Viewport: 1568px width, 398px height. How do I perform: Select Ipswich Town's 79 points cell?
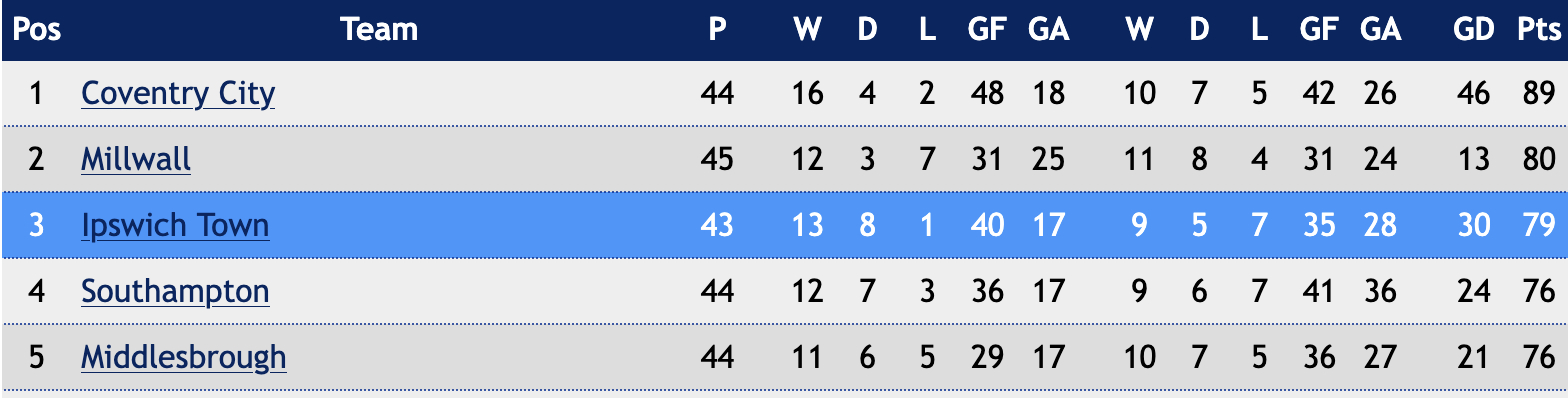tap(1538, 225)
